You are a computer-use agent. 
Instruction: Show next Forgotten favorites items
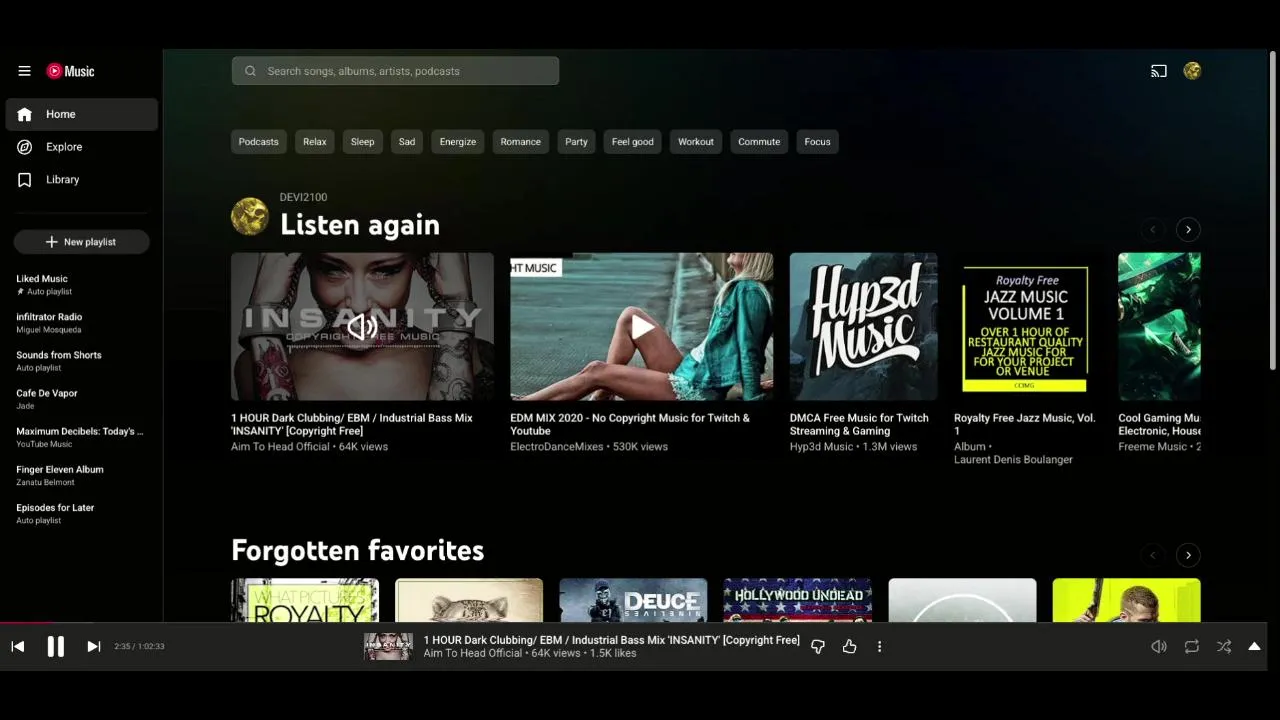coord(1188,555)
